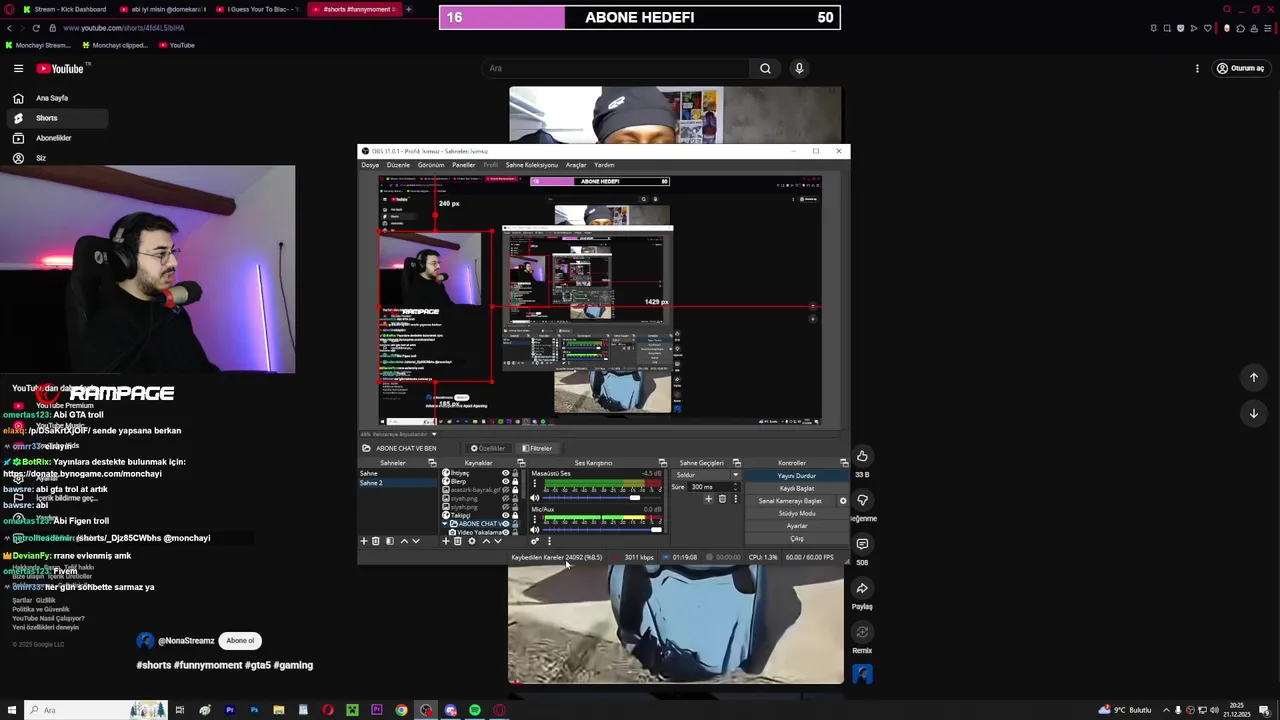Image resolution: width=1280 pixels, height=720 pixels.
Task: Open source properties gear in Kaynaklar toolbar
Action: (x=472, y=541)
